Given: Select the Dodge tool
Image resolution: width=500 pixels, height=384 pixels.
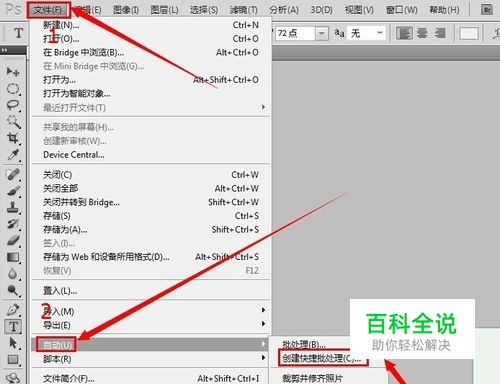Looking at the screenshot, I should click(13, 291).
